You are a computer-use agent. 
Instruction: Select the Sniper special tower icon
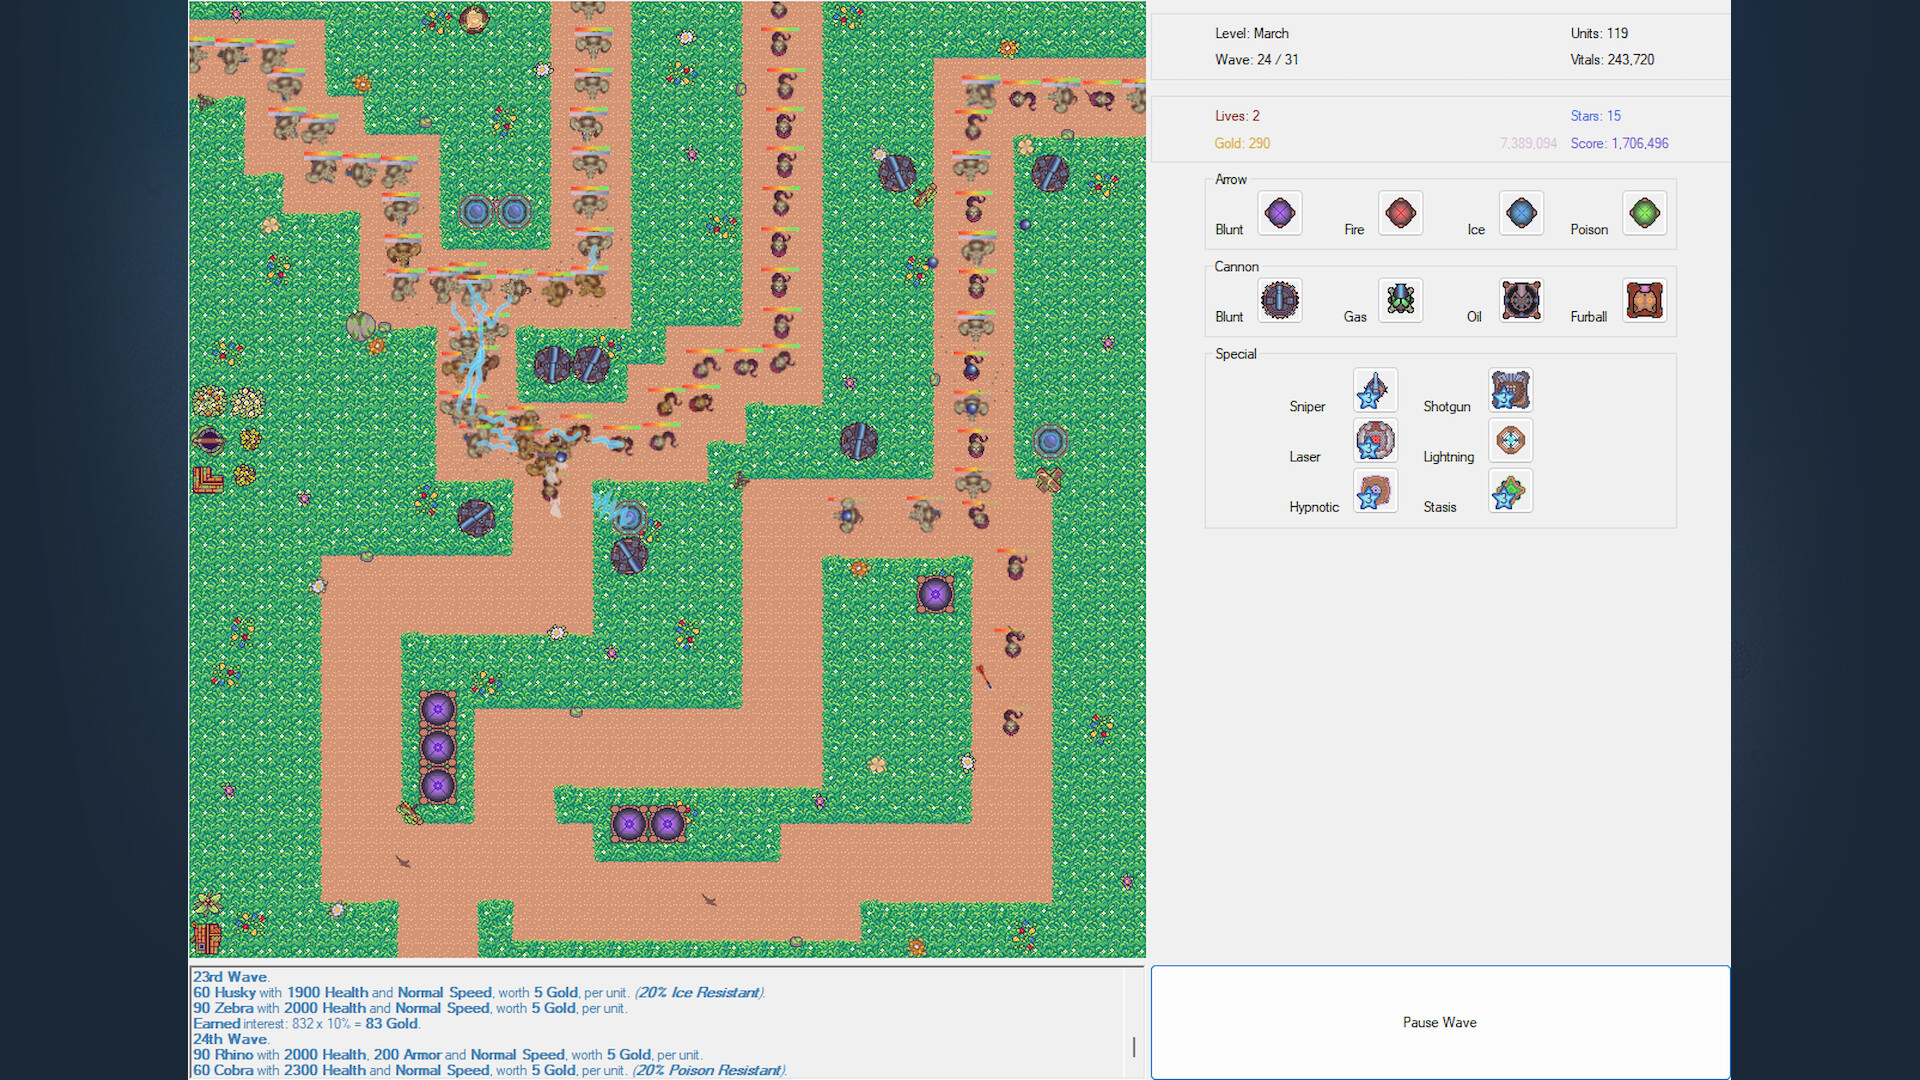(x=1375, y=390)
